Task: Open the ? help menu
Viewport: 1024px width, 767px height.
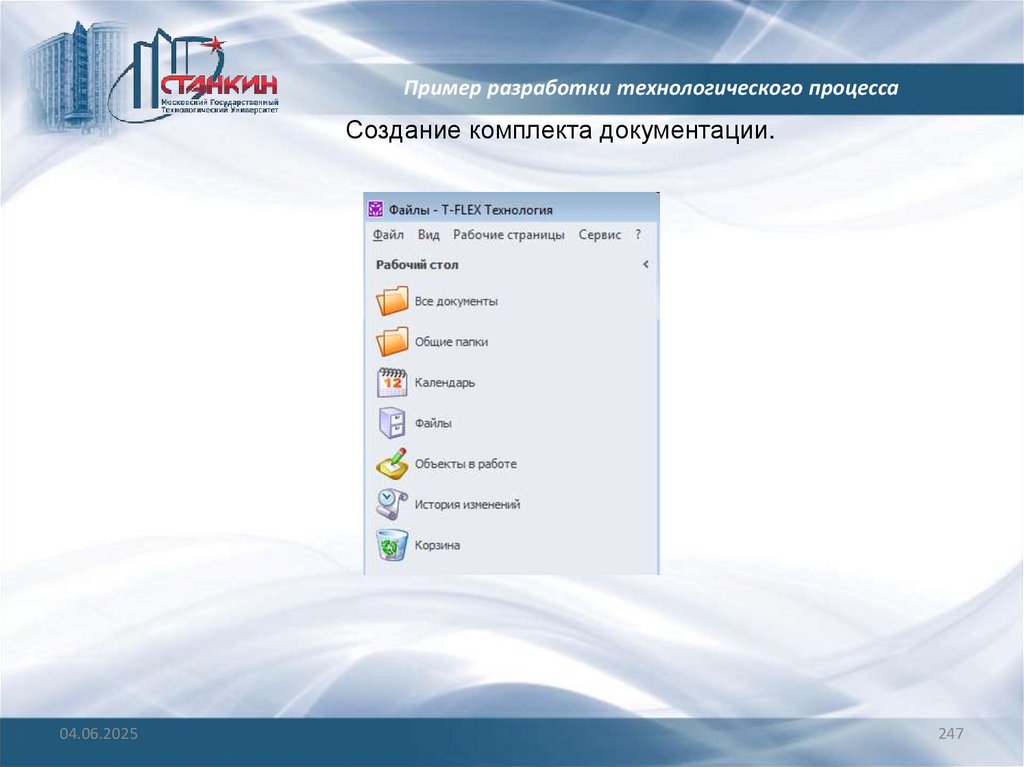Action: pyautogui.click(x=638, y=235)
